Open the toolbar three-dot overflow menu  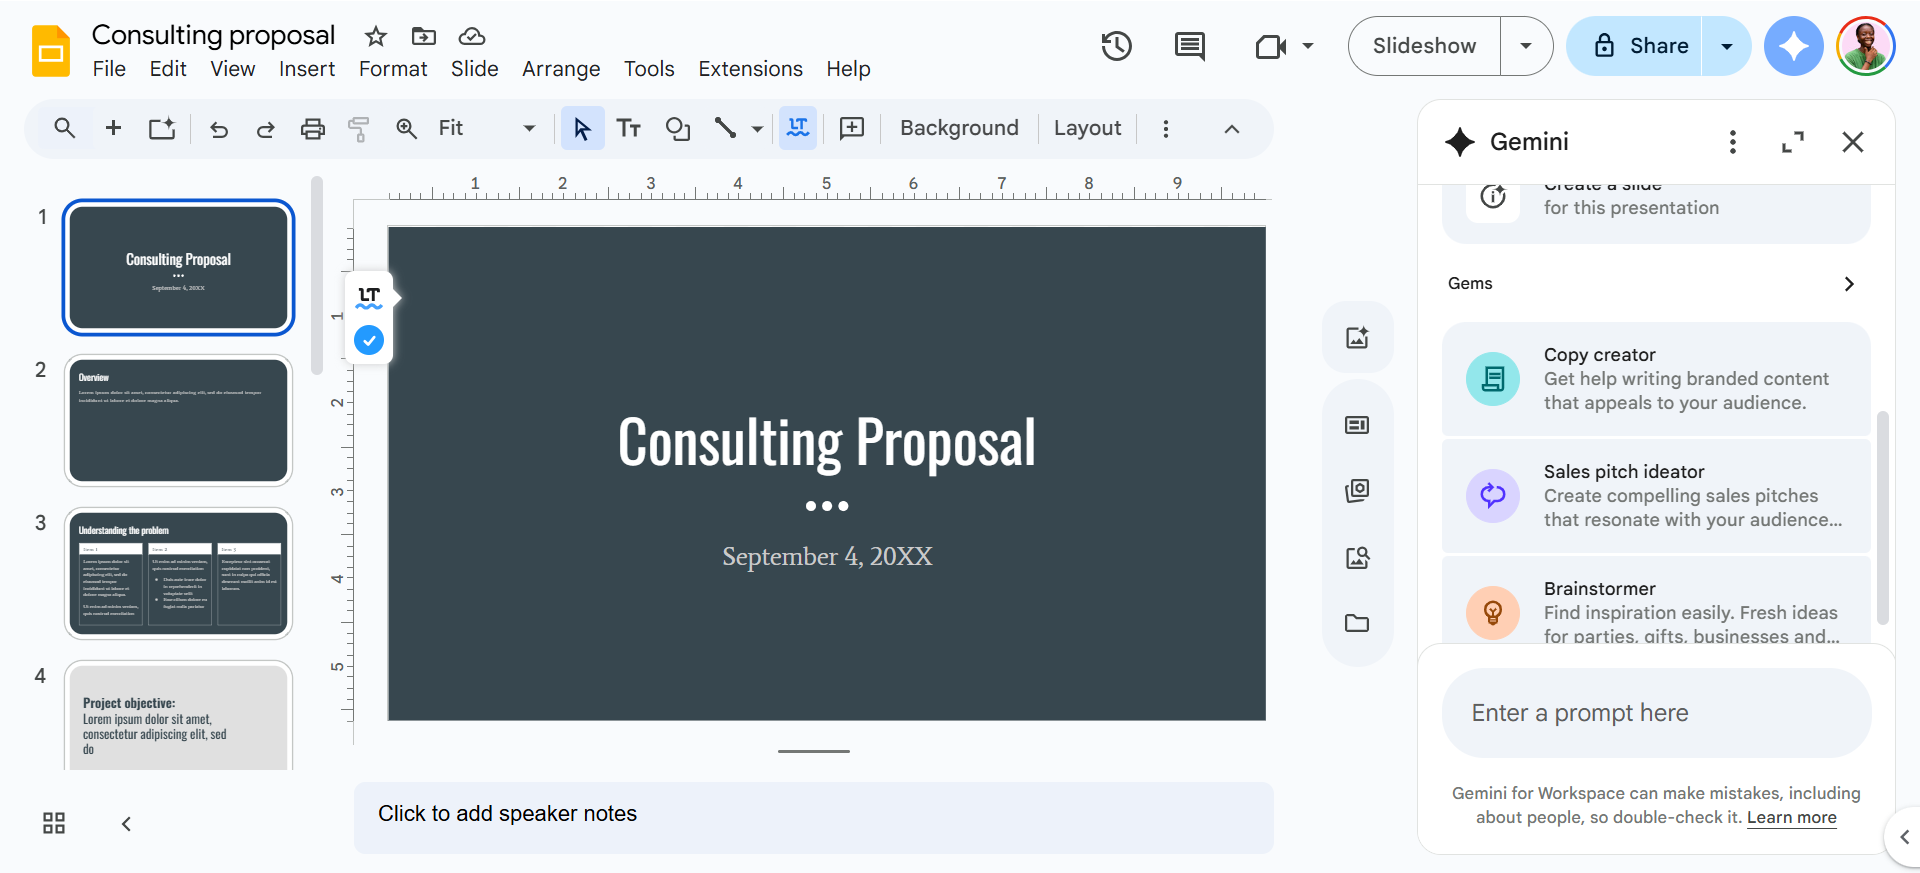[x=1166, y=128]
